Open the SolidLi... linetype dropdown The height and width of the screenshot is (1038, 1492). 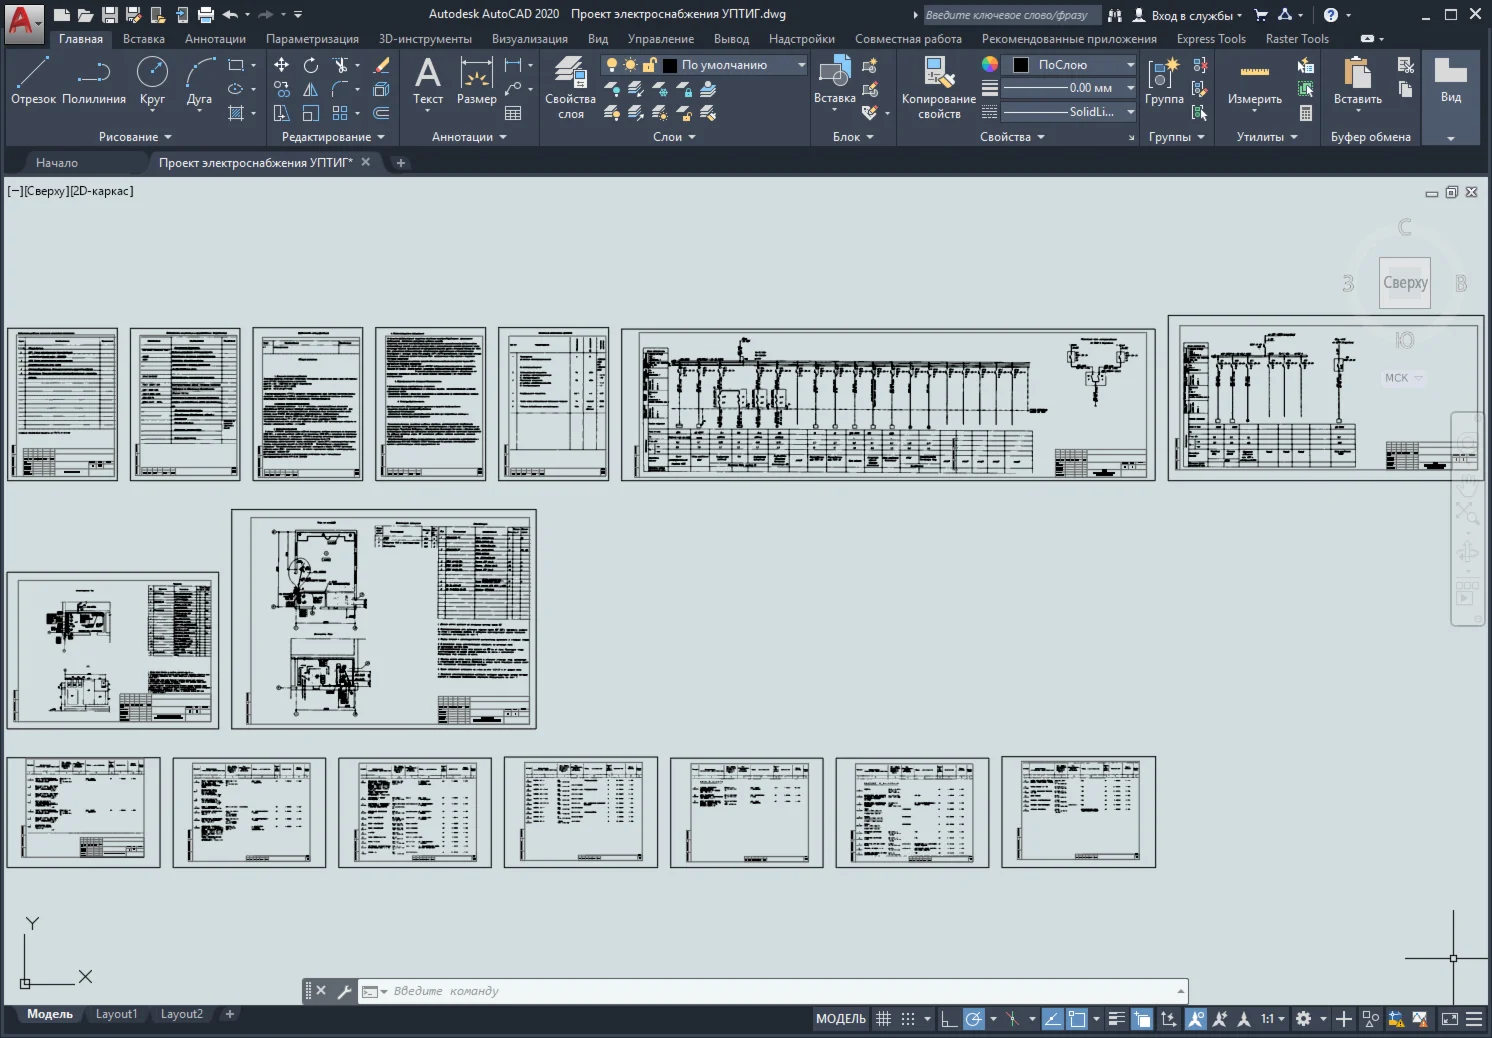[1069, 112]
